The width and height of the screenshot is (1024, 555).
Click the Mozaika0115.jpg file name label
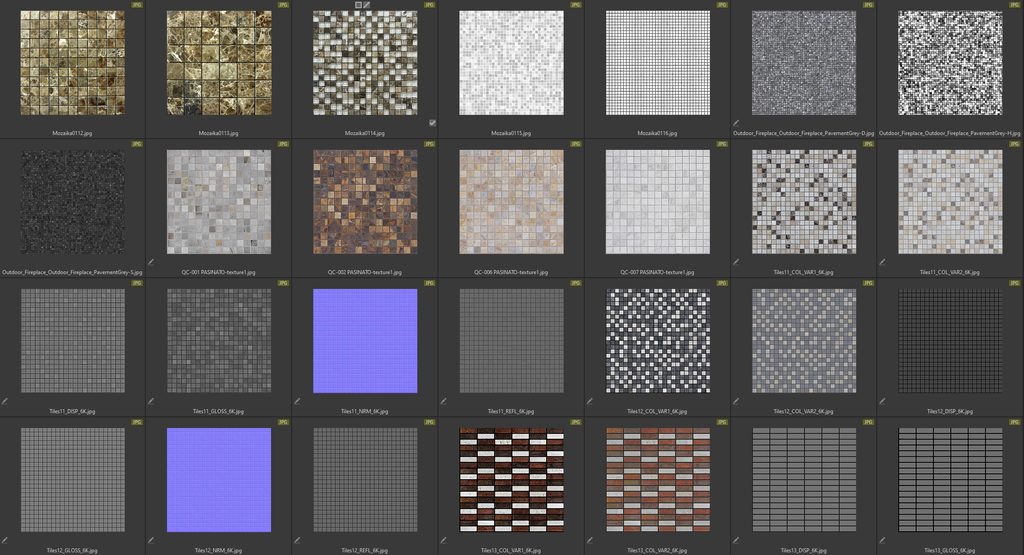point(512,132)
